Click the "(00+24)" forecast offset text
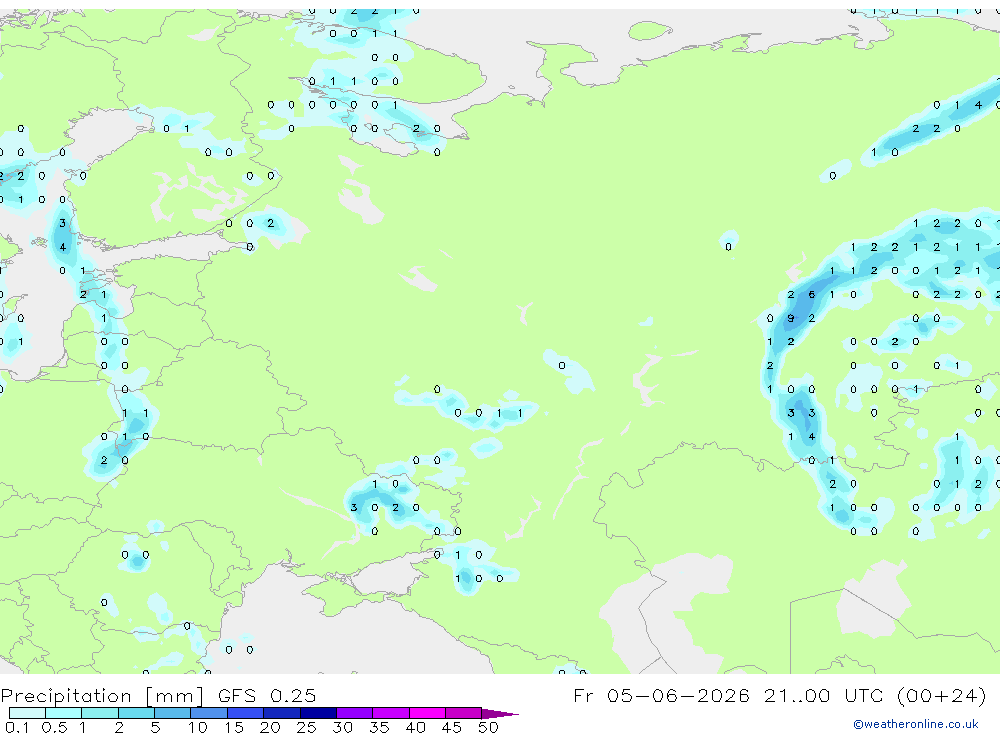 [941, 695]
